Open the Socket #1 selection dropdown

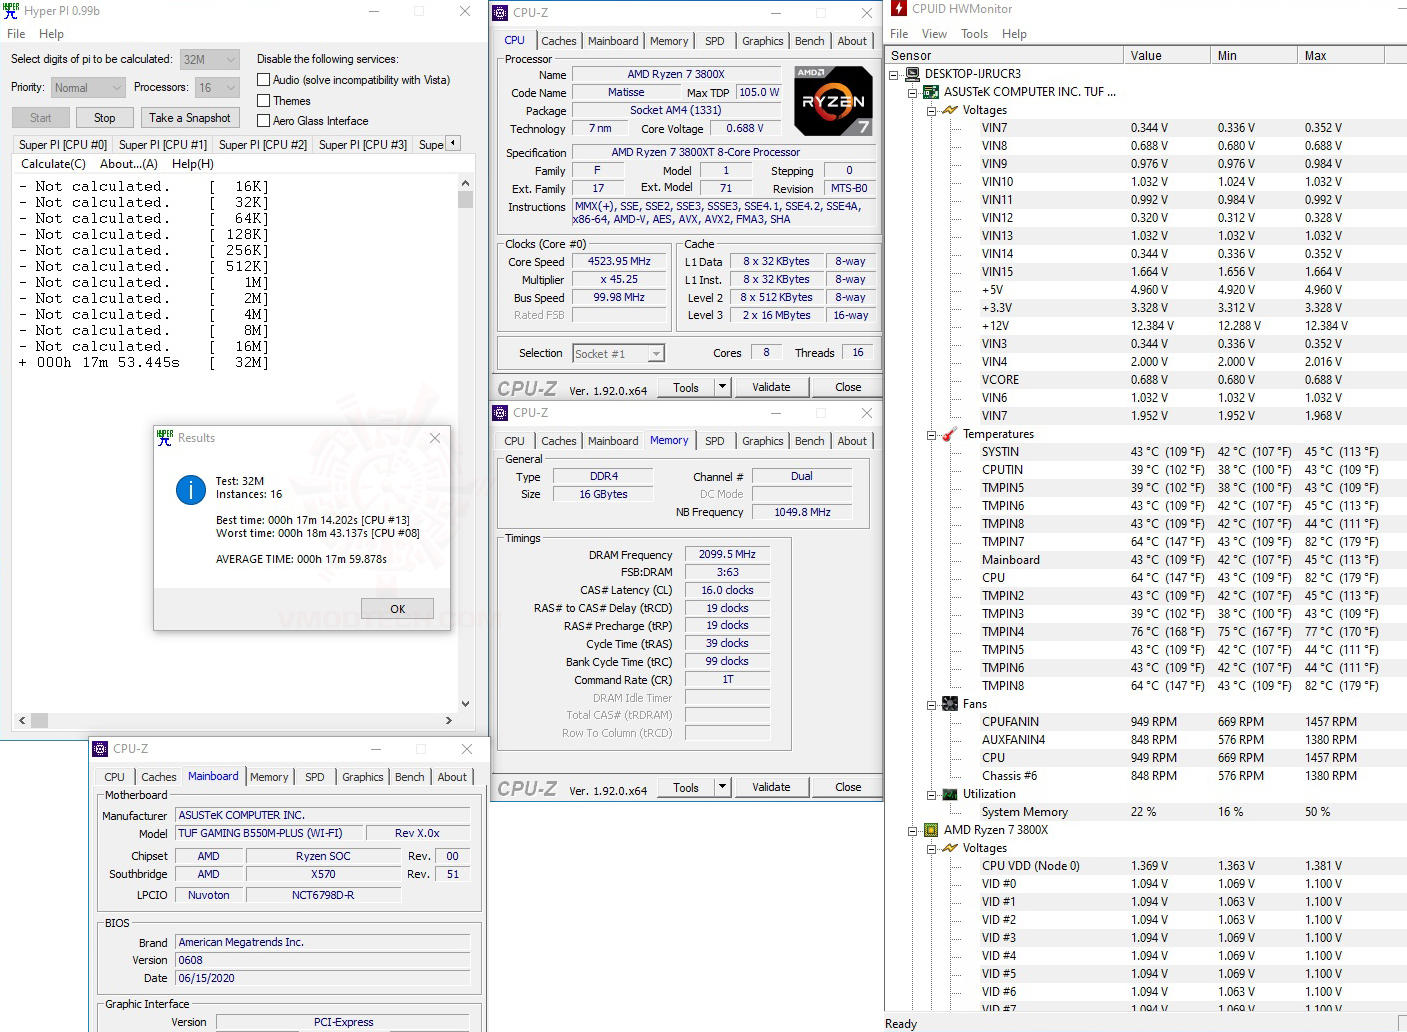pyautogui.click(x=656, y=354)
